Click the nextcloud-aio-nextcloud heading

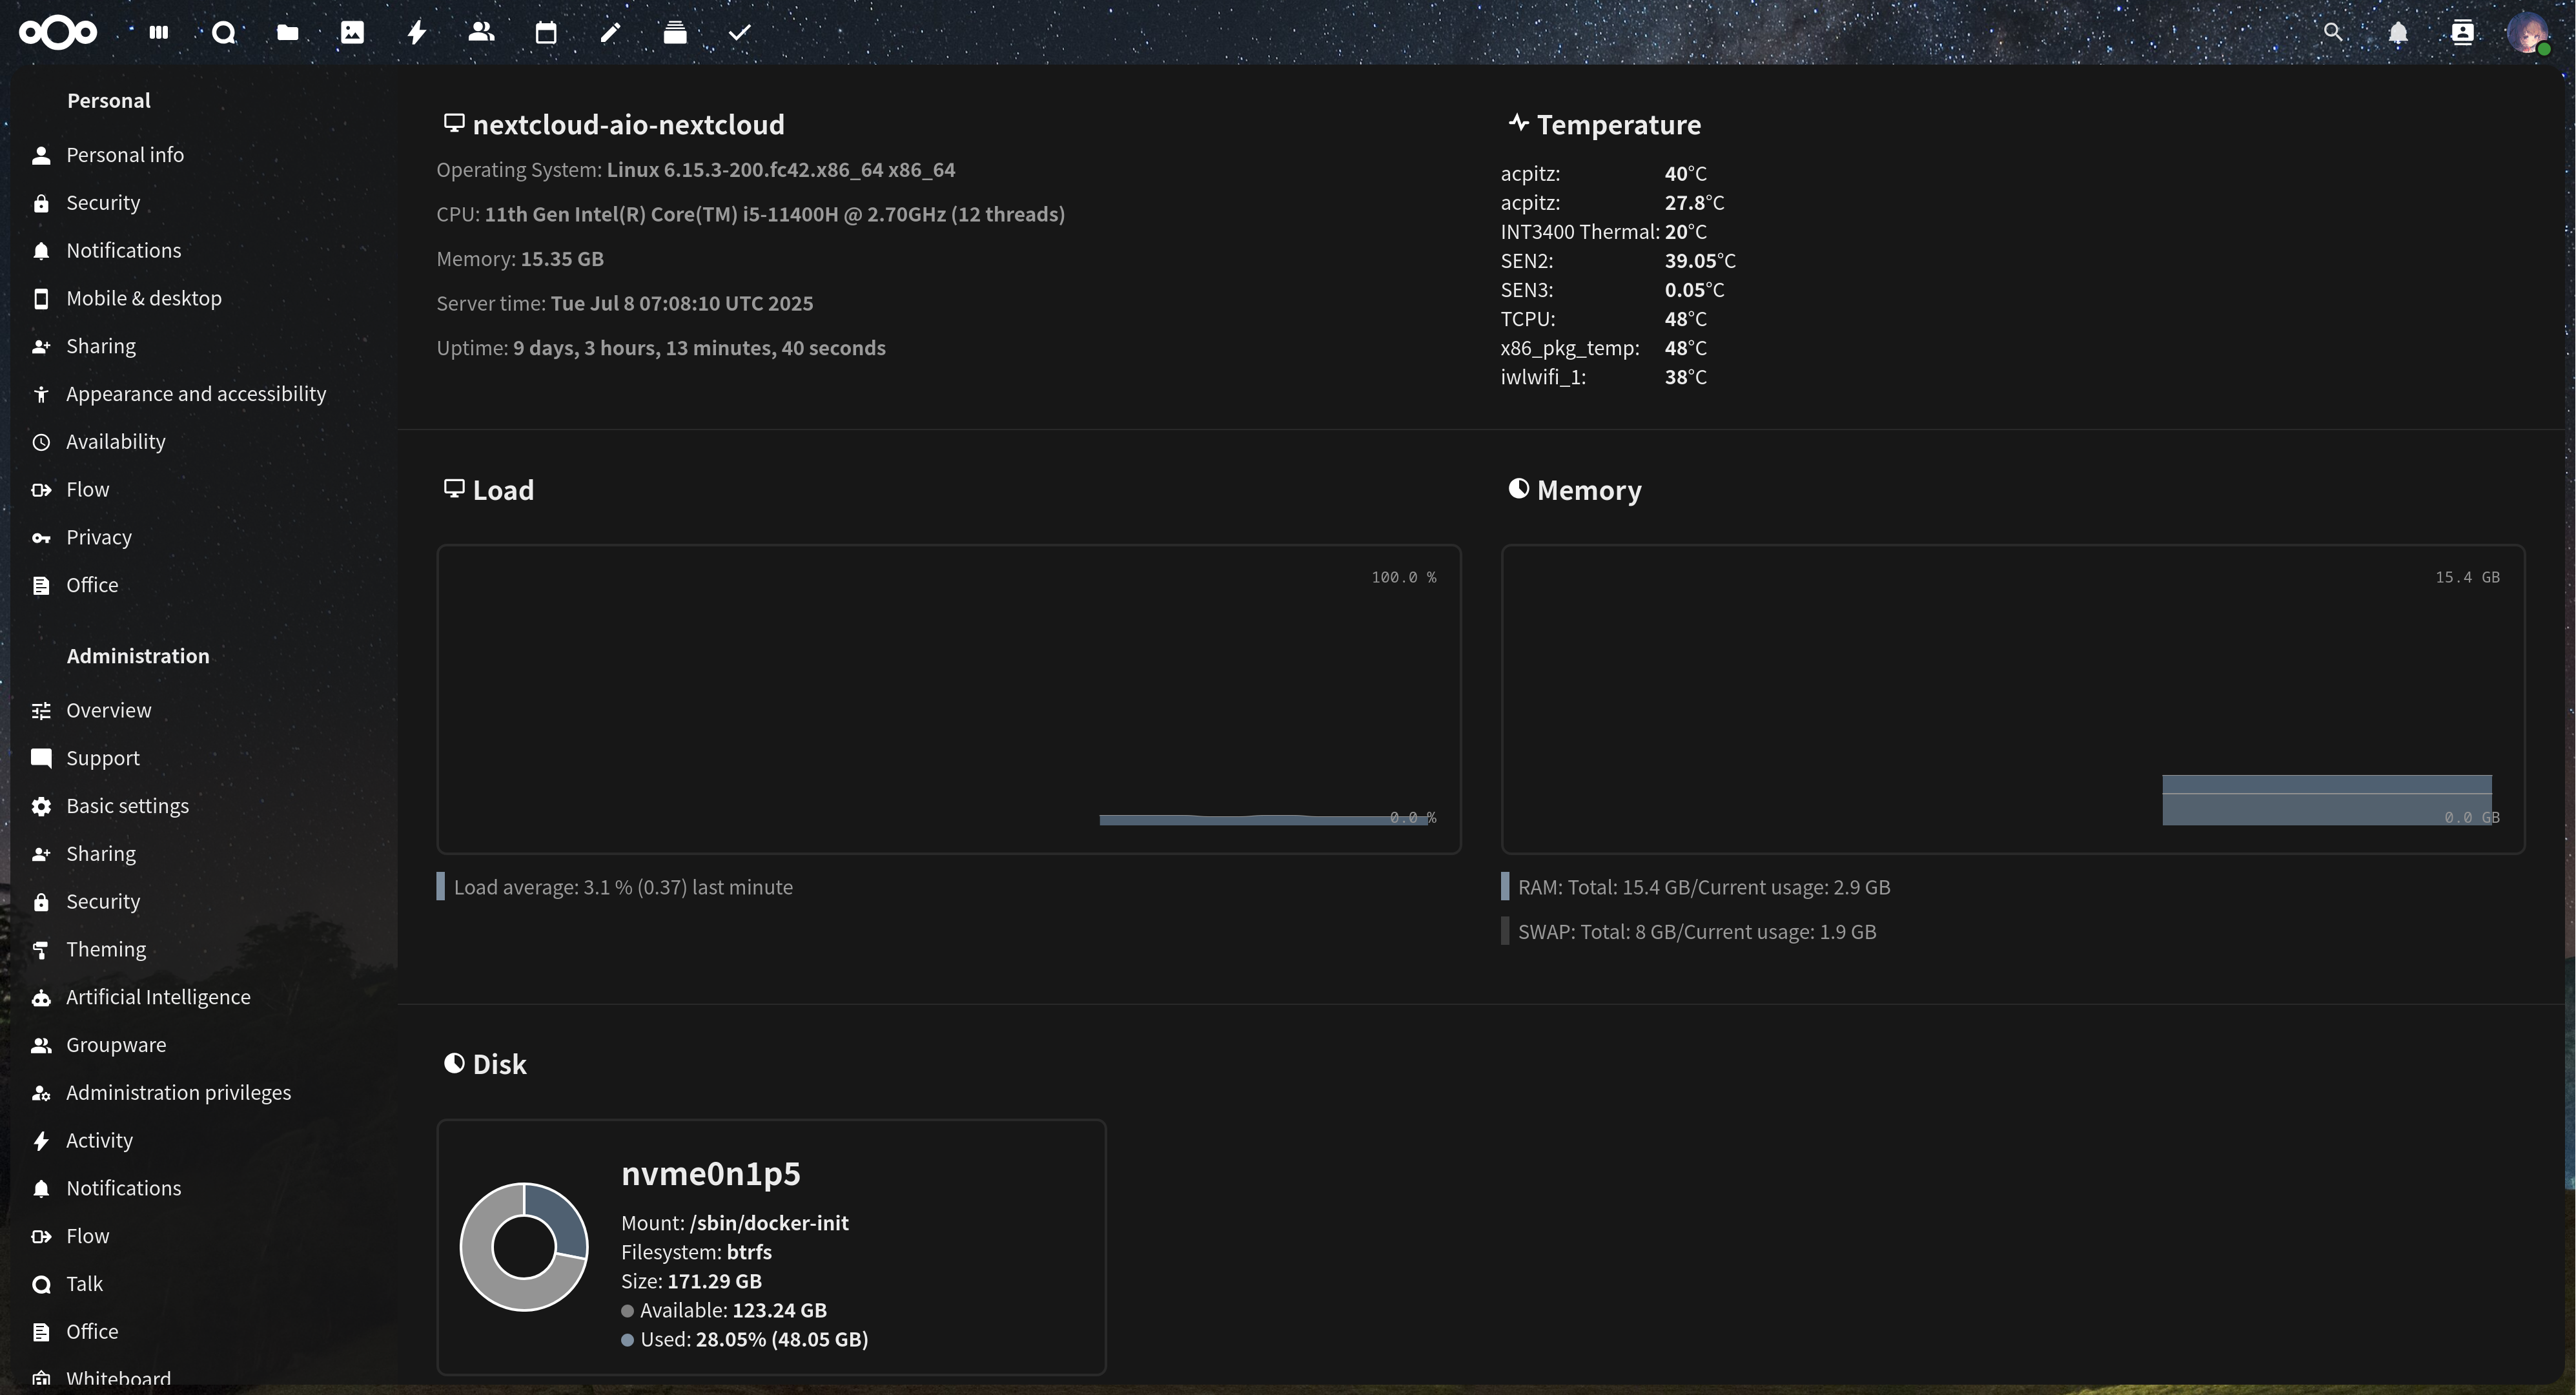[x=628, y=125]
